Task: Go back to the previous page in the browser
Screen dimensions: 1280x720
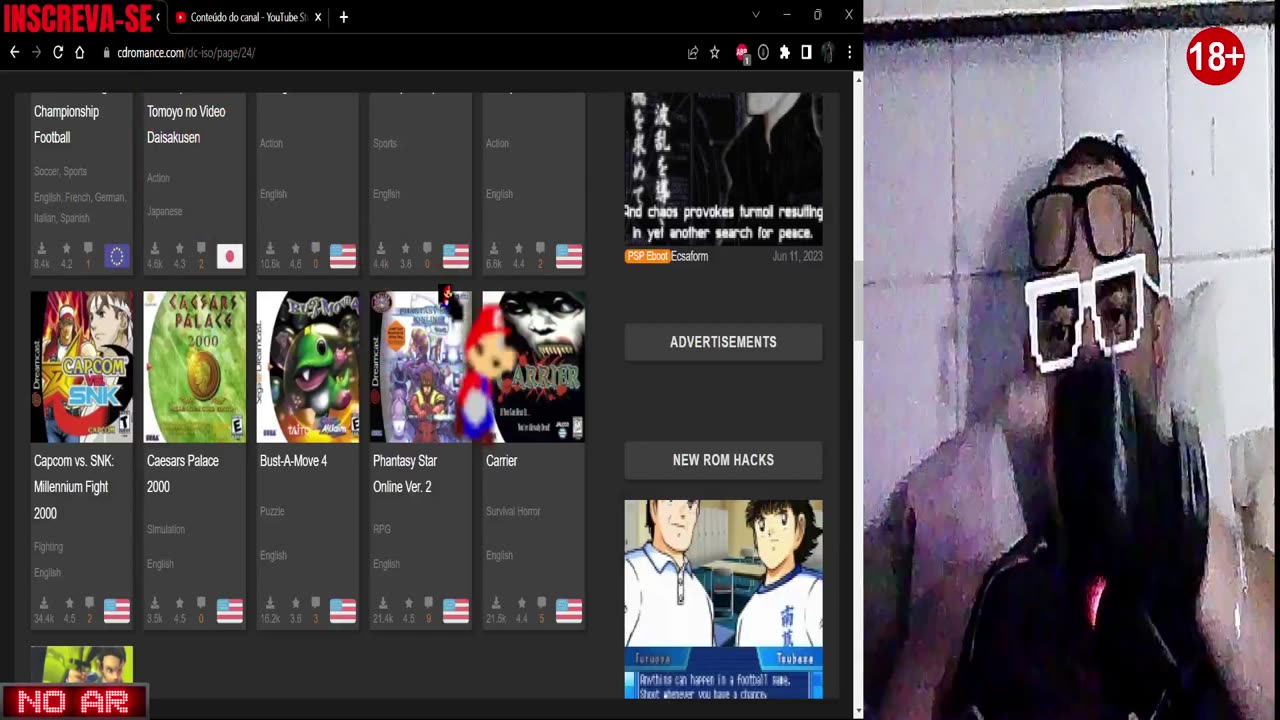Action: pyautogui.click(x=14, y=52)
